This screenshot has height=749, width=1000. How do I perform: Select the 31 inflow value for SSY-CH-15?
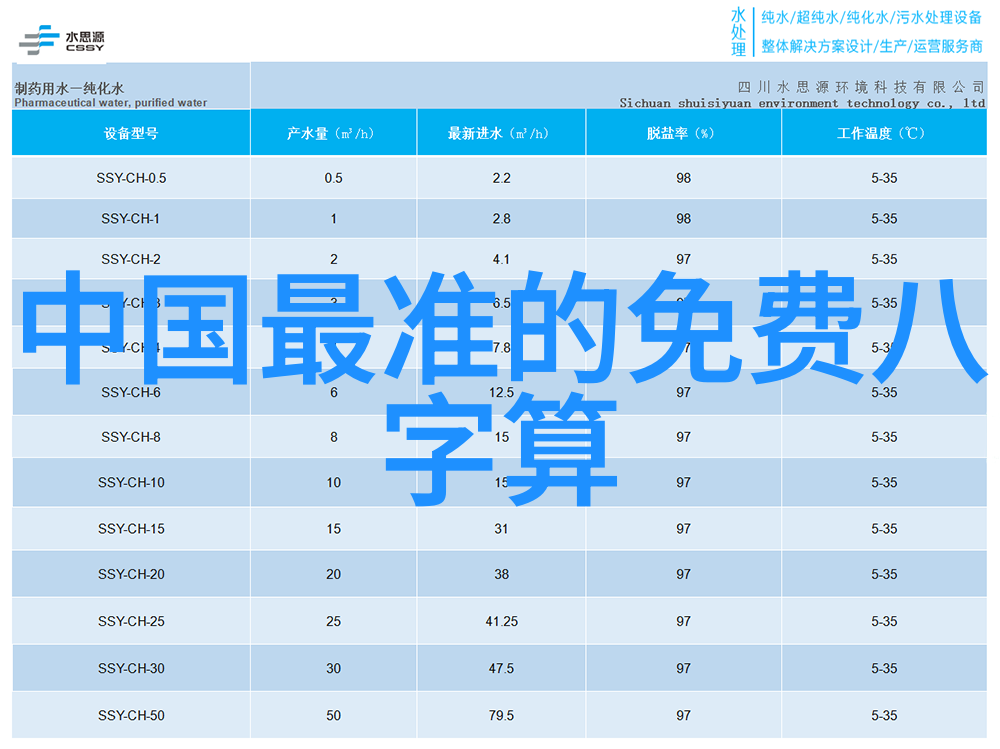point(501,529)
